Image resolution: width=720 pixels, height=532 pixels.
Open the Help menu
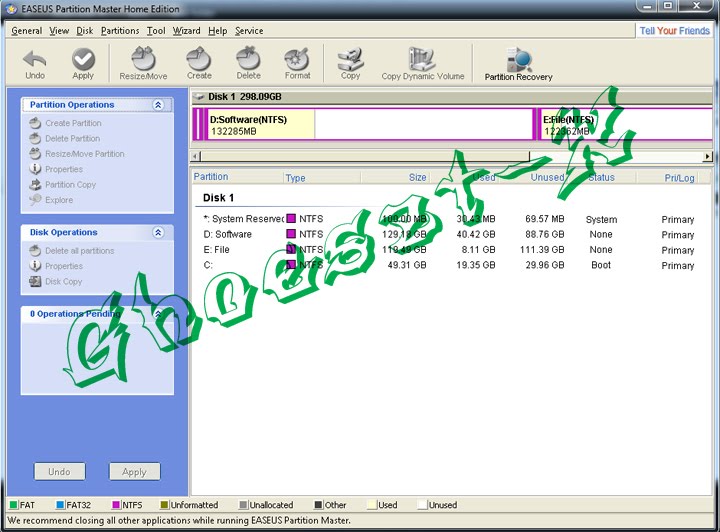tap(218, 31)
